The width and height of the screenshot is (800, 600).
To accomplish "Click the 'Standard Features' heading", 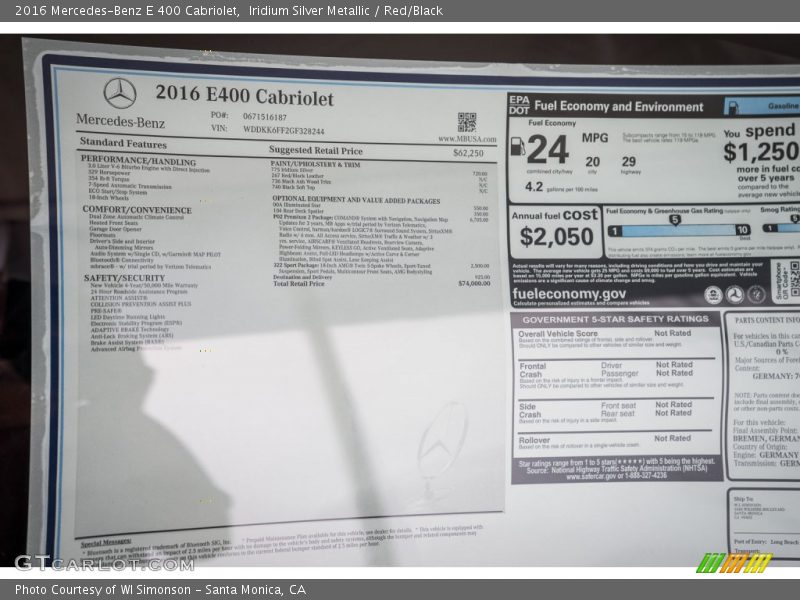I will pos(123,143).
